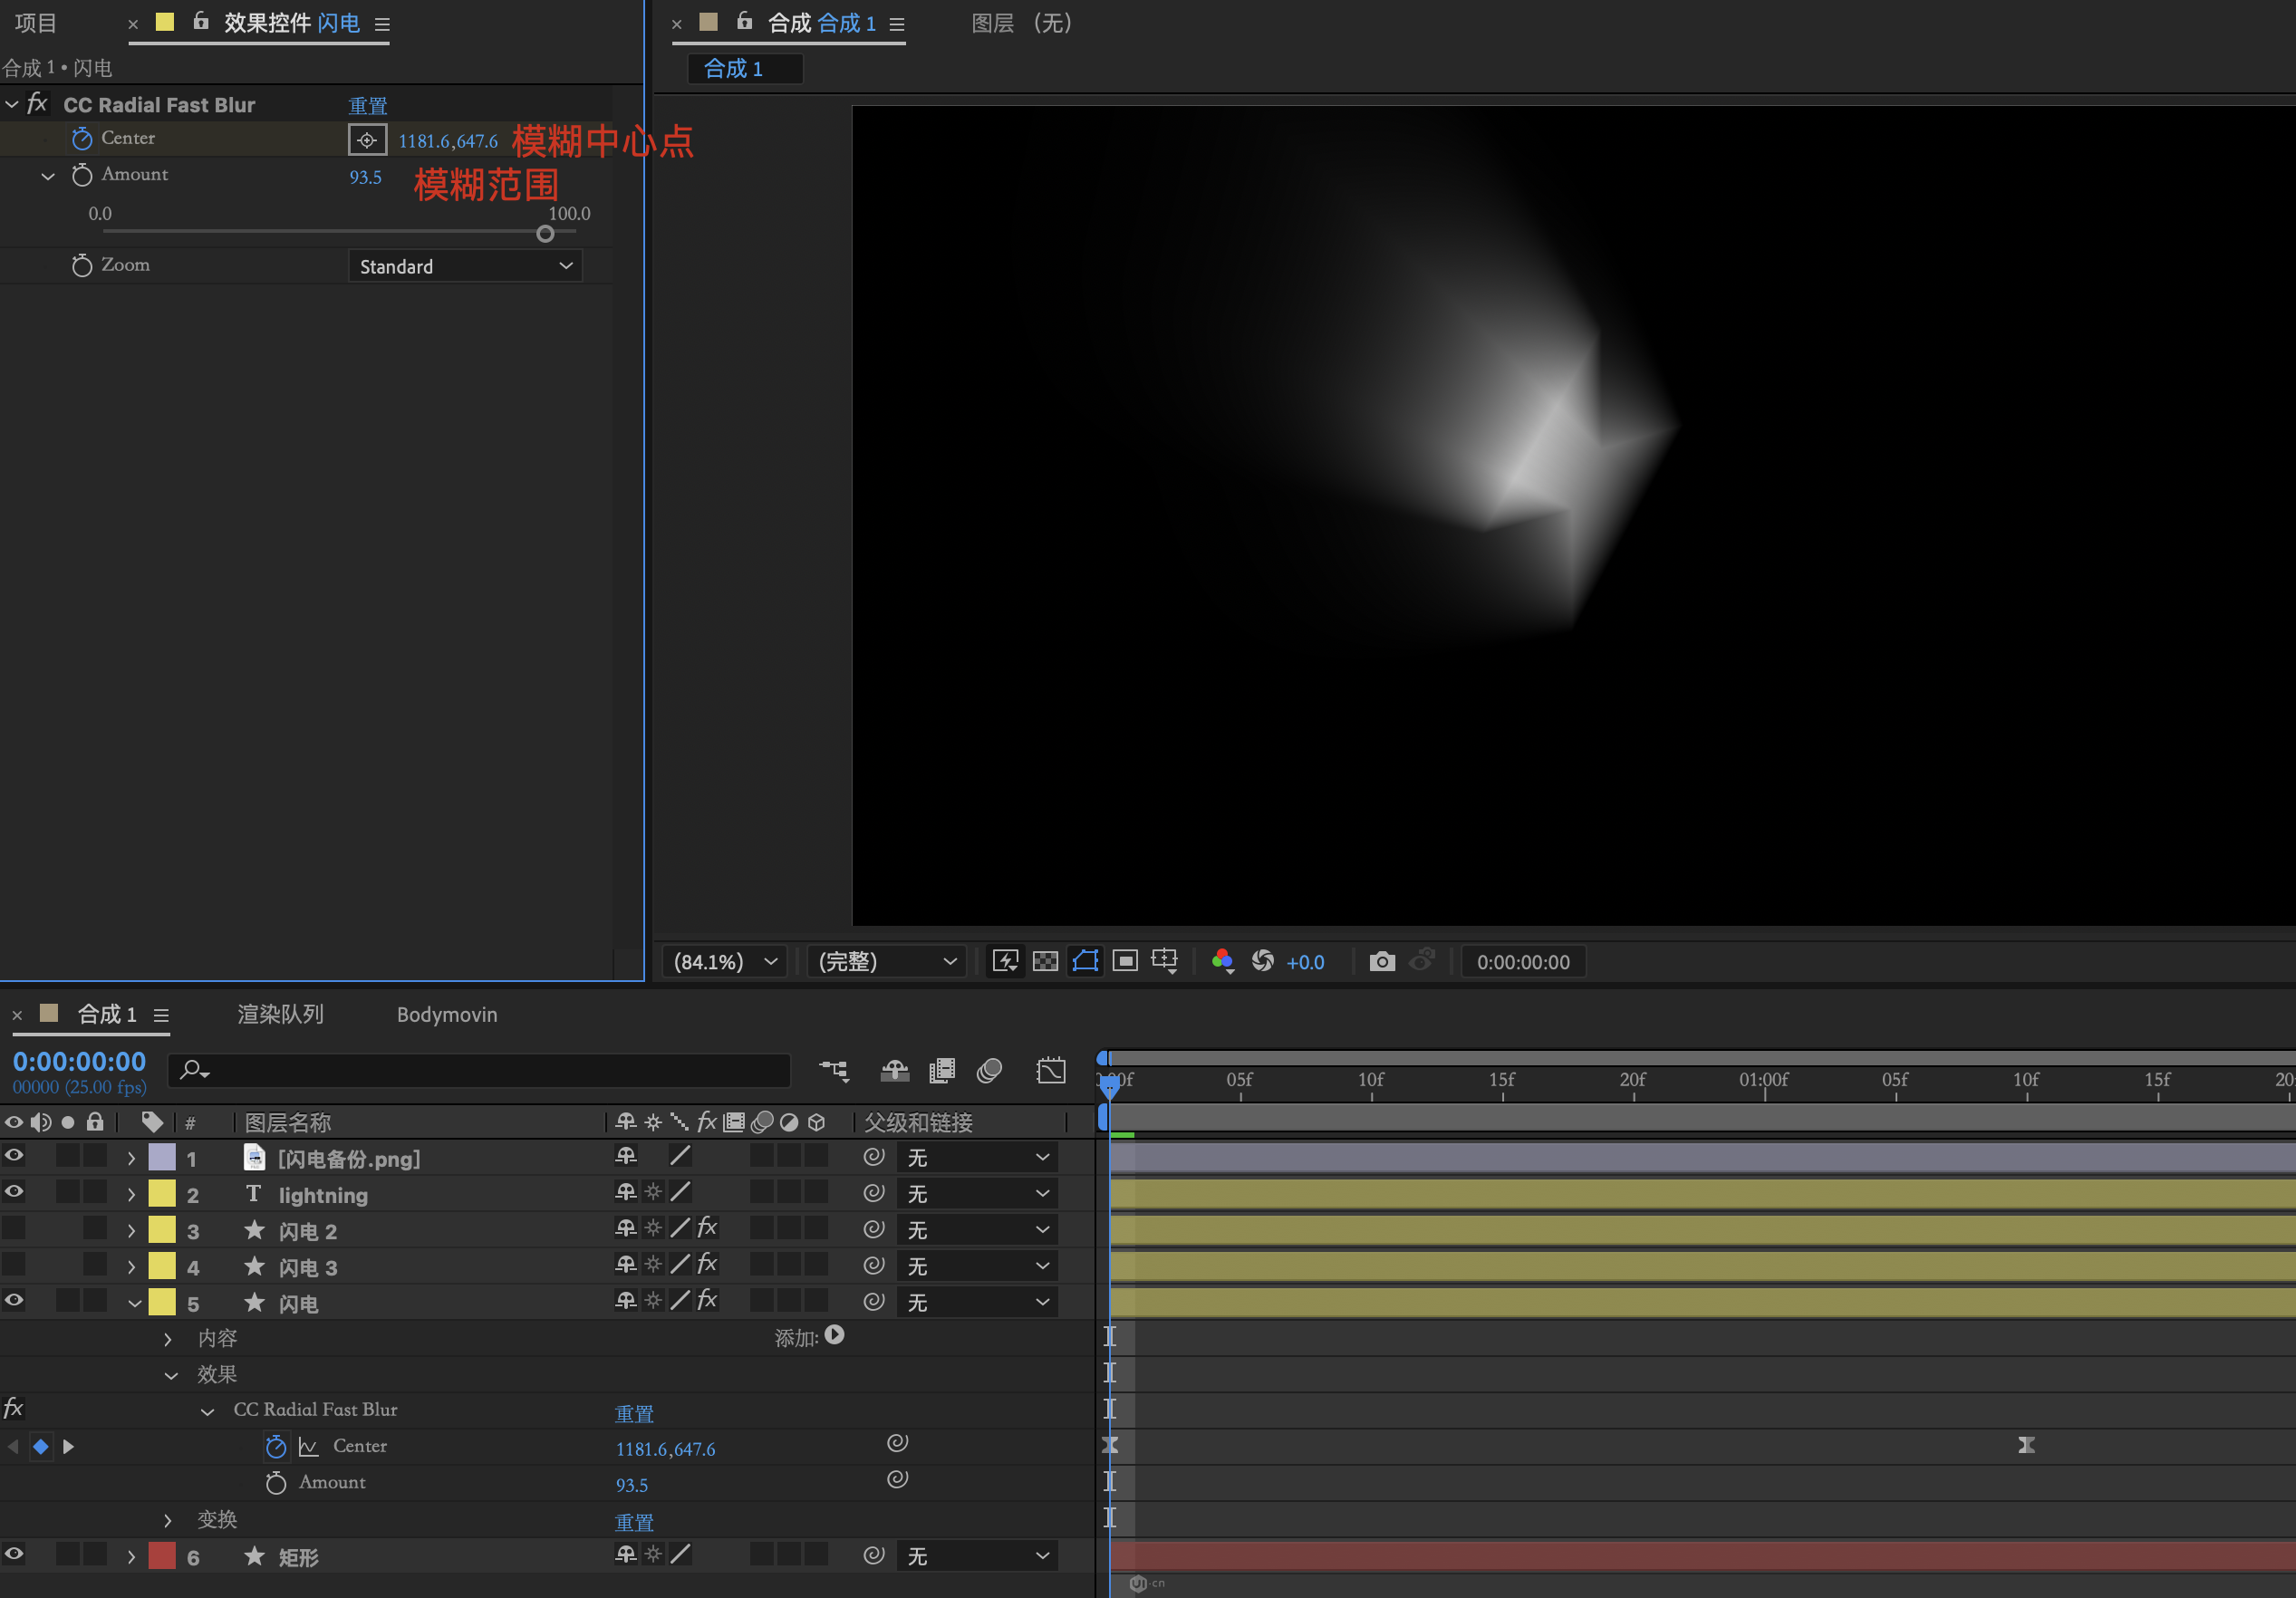Open the 84.1% magnification dropdown
The height and width of the screenshot is (1598, 2296).
click(x=724, y=961)
